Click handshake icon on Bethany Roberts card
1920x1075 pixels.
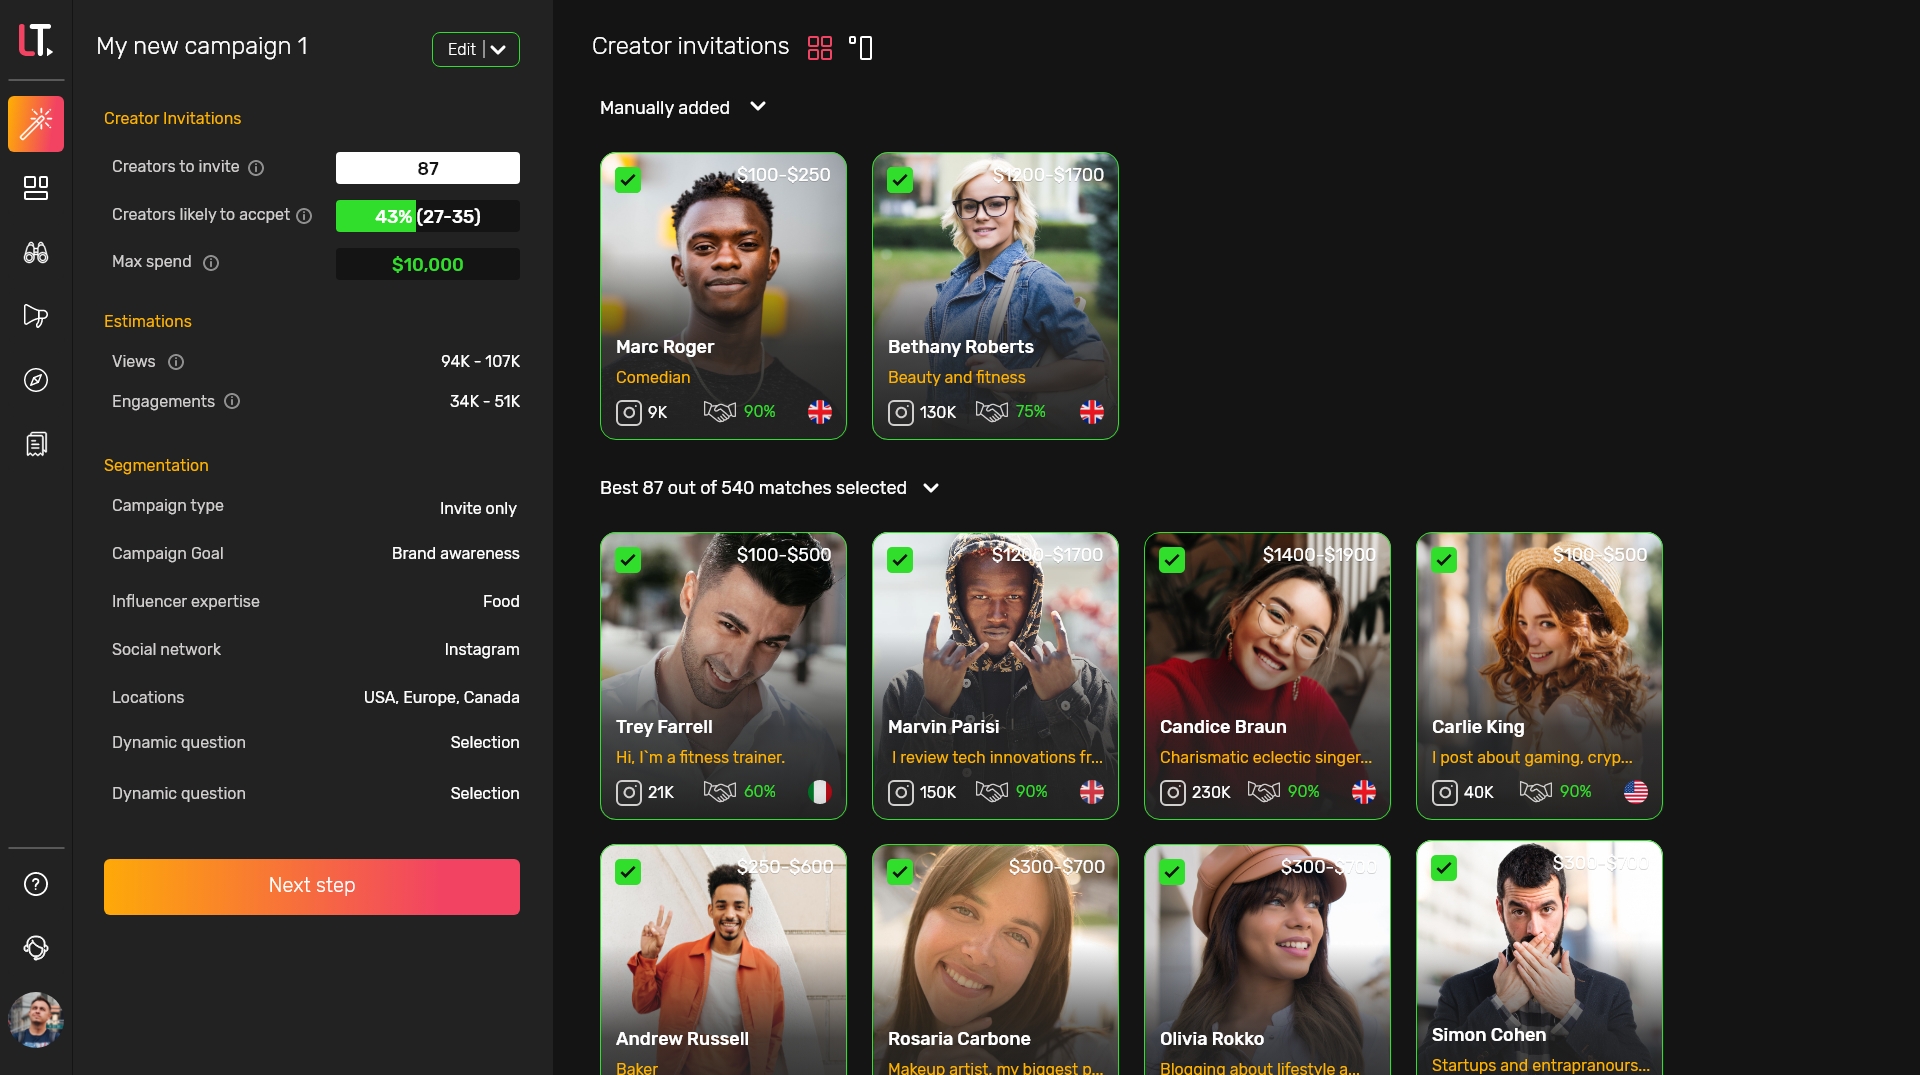tap(992, 412)
